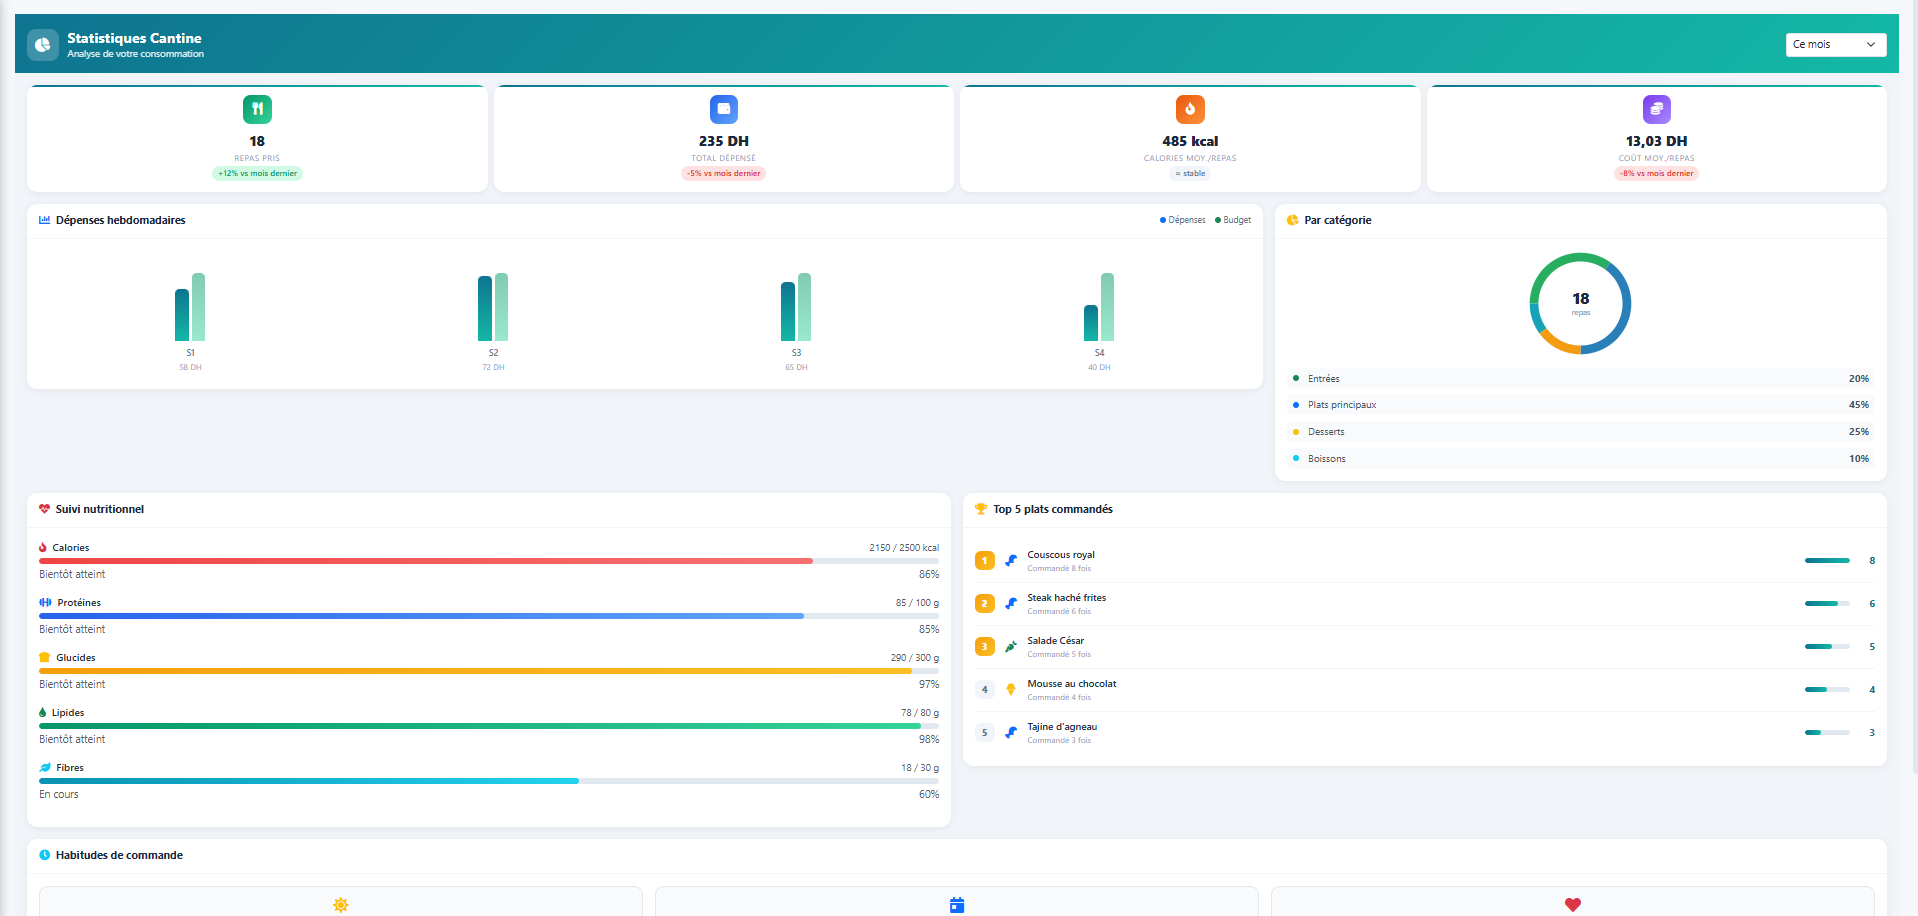Click the S2 weekly expense bar
This screenshot has height=916, width=1918.
485,308
